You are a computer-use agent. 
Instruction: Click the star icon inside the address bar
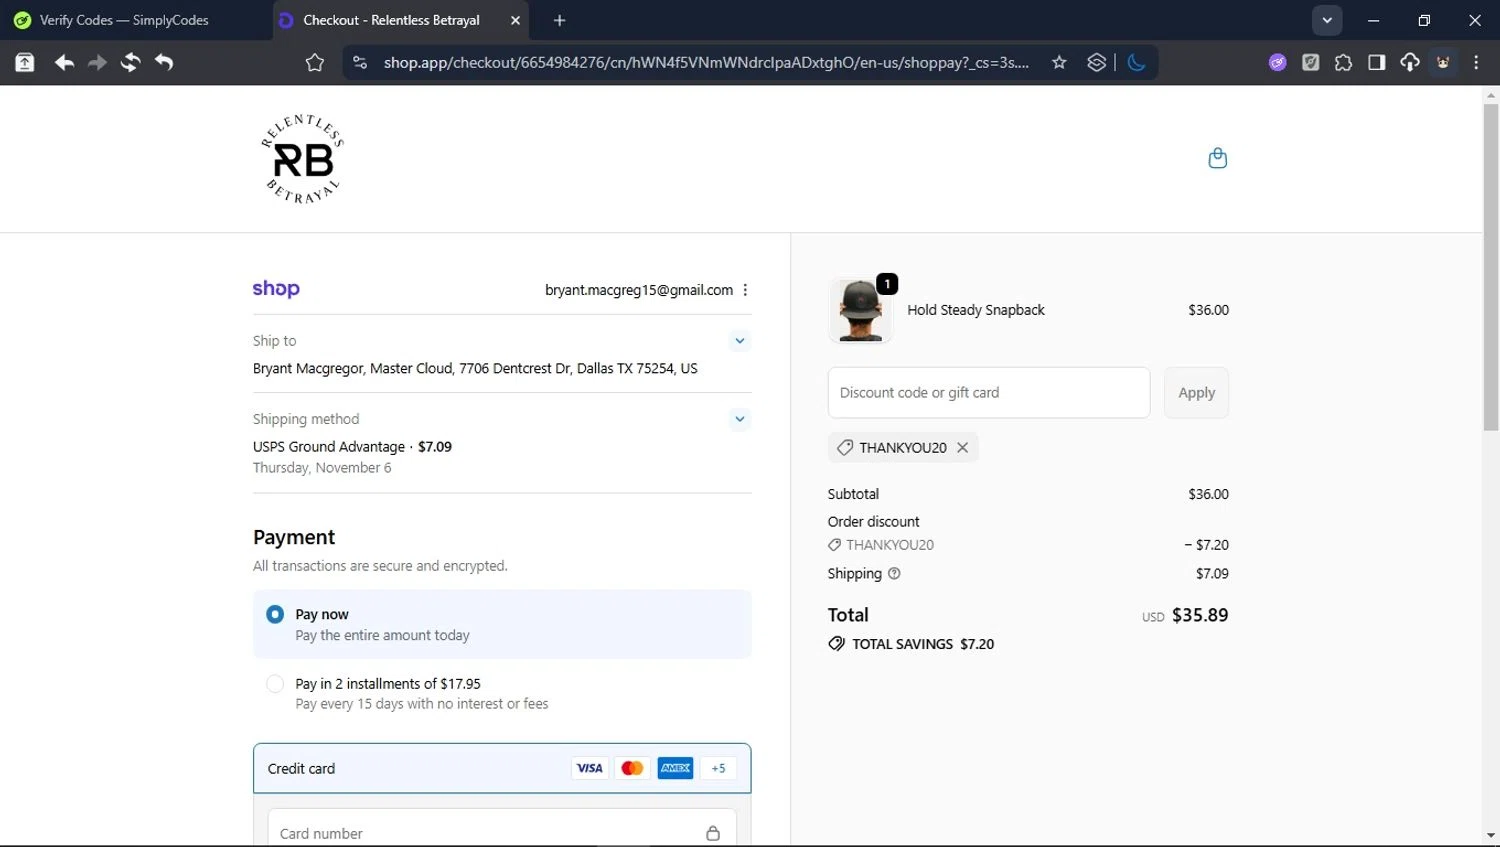click(x=1059, y=62)
